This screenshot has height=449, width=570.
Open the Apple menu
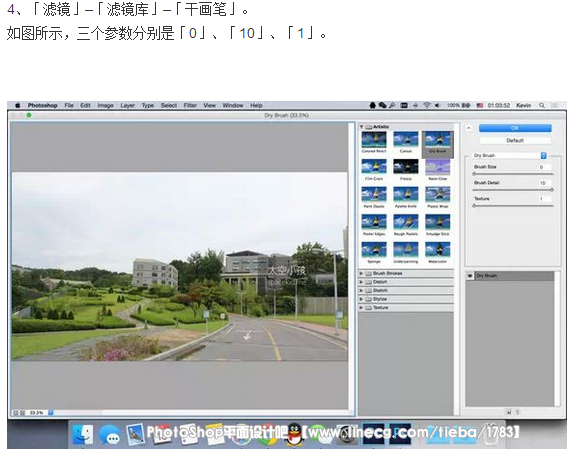click(x=17, y=105)
